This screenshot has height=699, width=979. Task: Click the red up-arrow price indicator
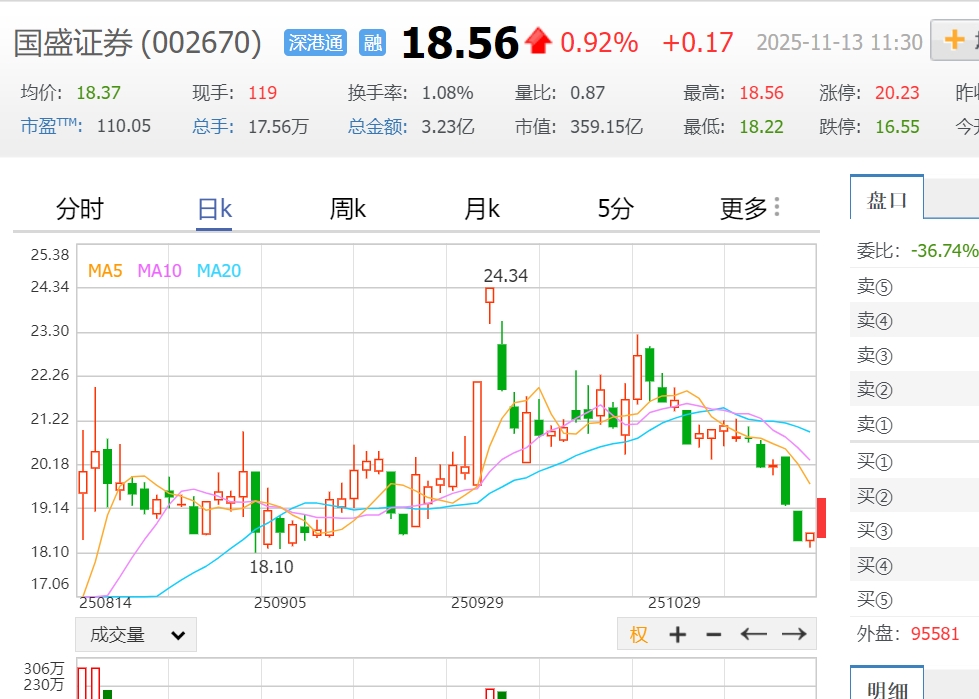(x=538, y=41)
